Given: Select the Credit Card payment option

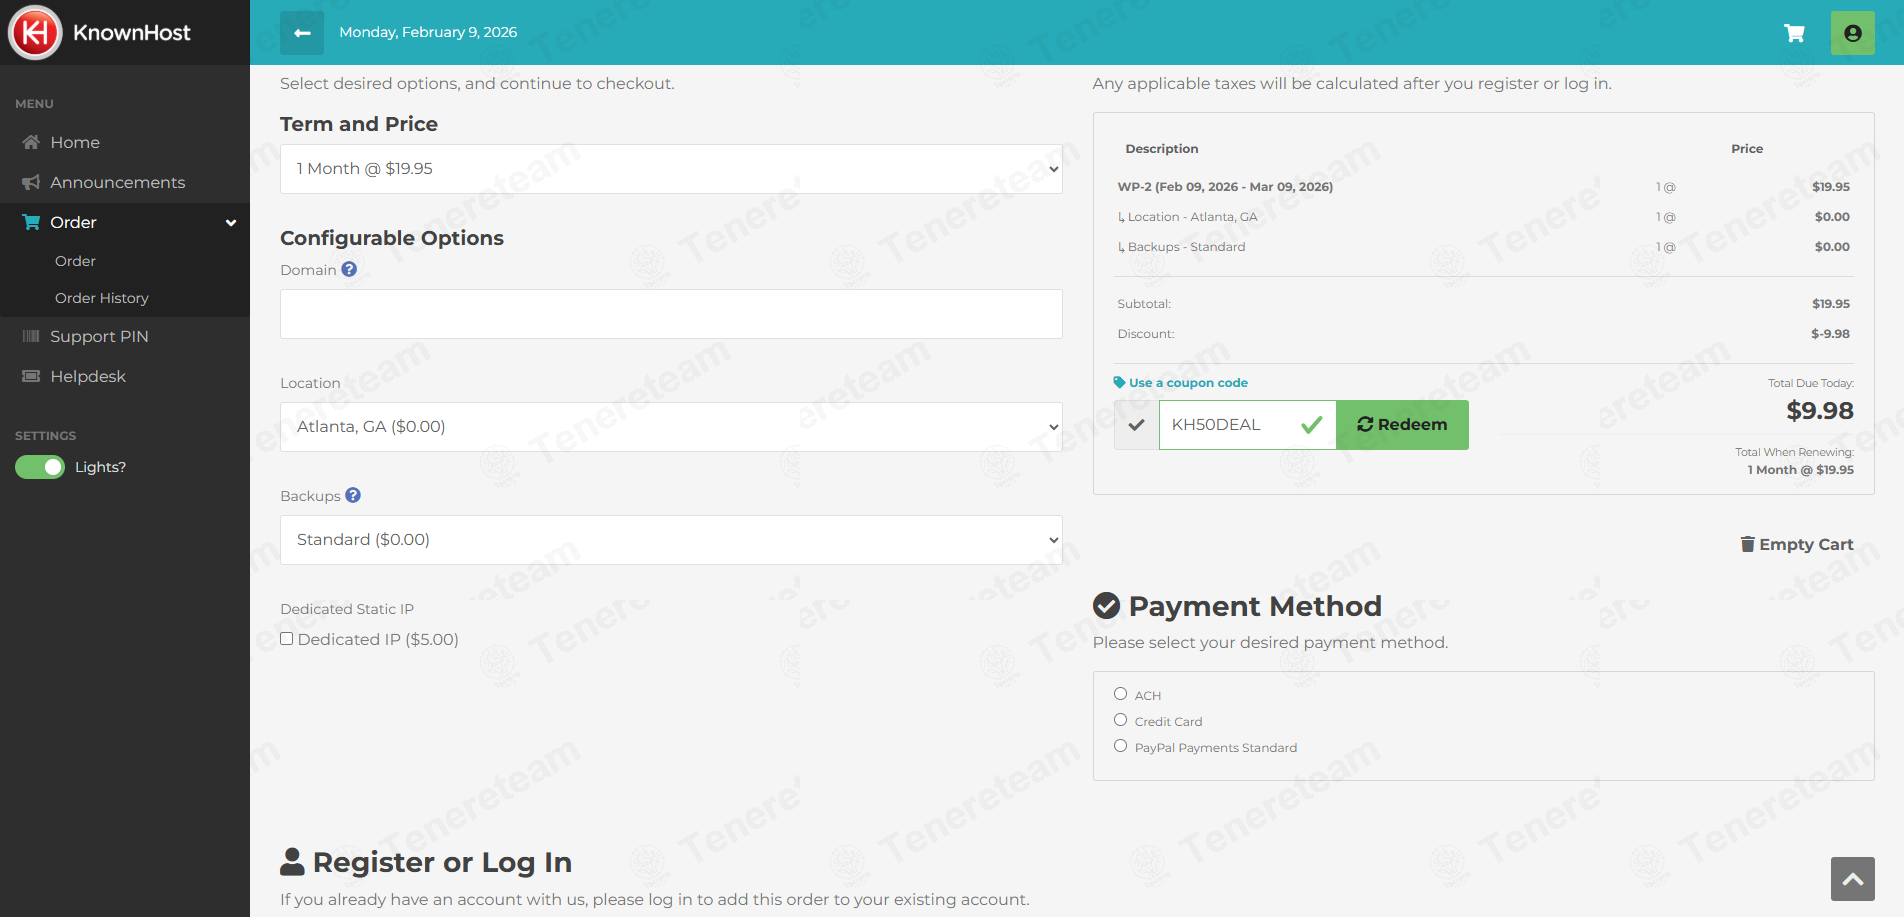Looking at the screenshot, I should (x=1120, y=720).
